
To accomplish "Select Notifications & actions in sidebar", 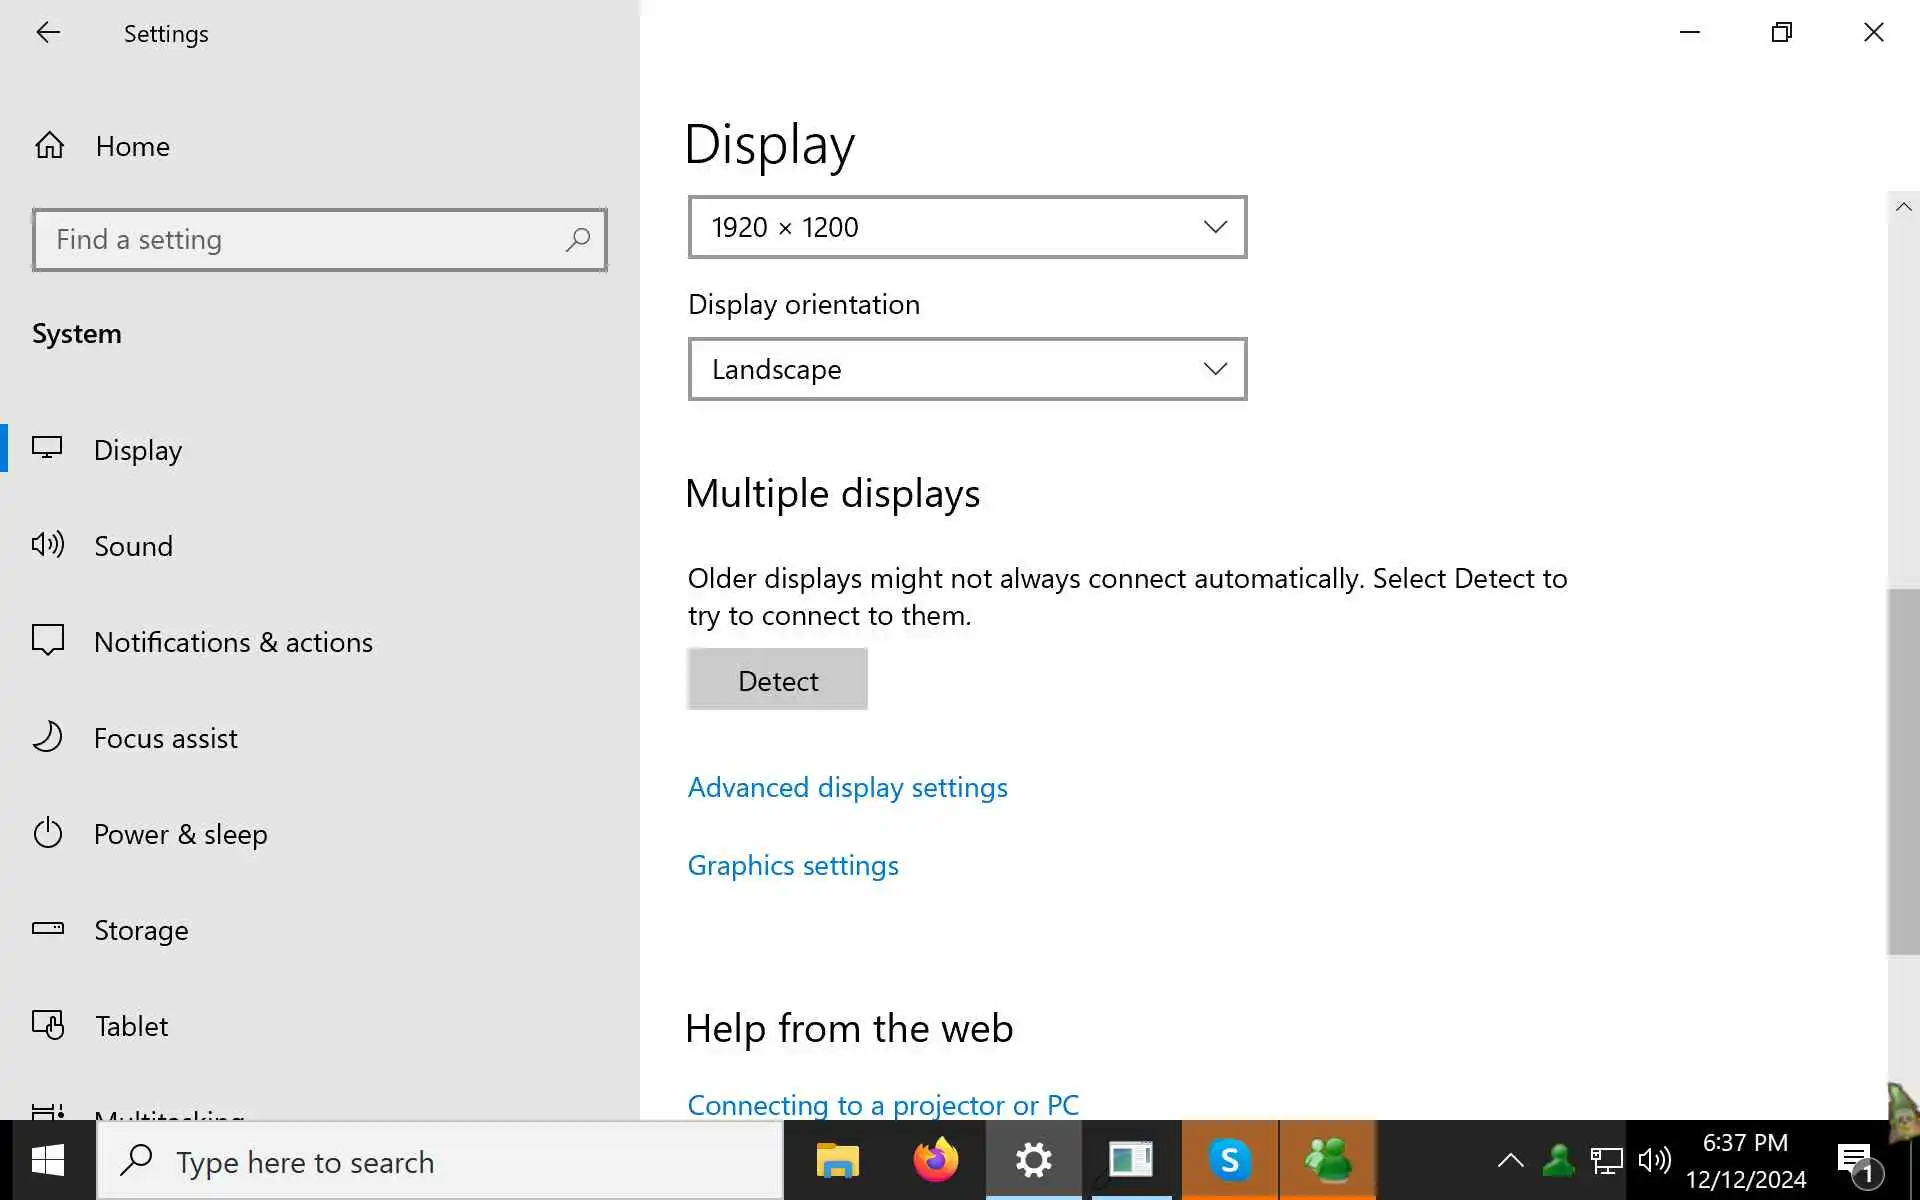I will coord(233,642).
